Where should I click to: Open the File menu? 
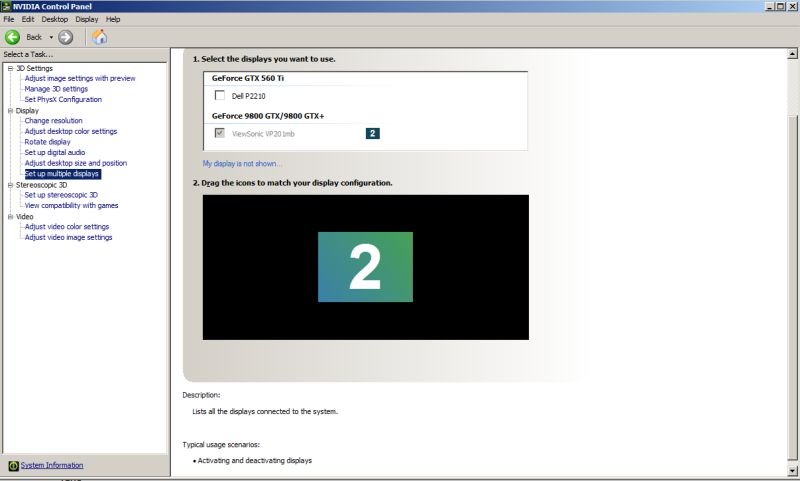pyautogui.click(x=9, y=19)
